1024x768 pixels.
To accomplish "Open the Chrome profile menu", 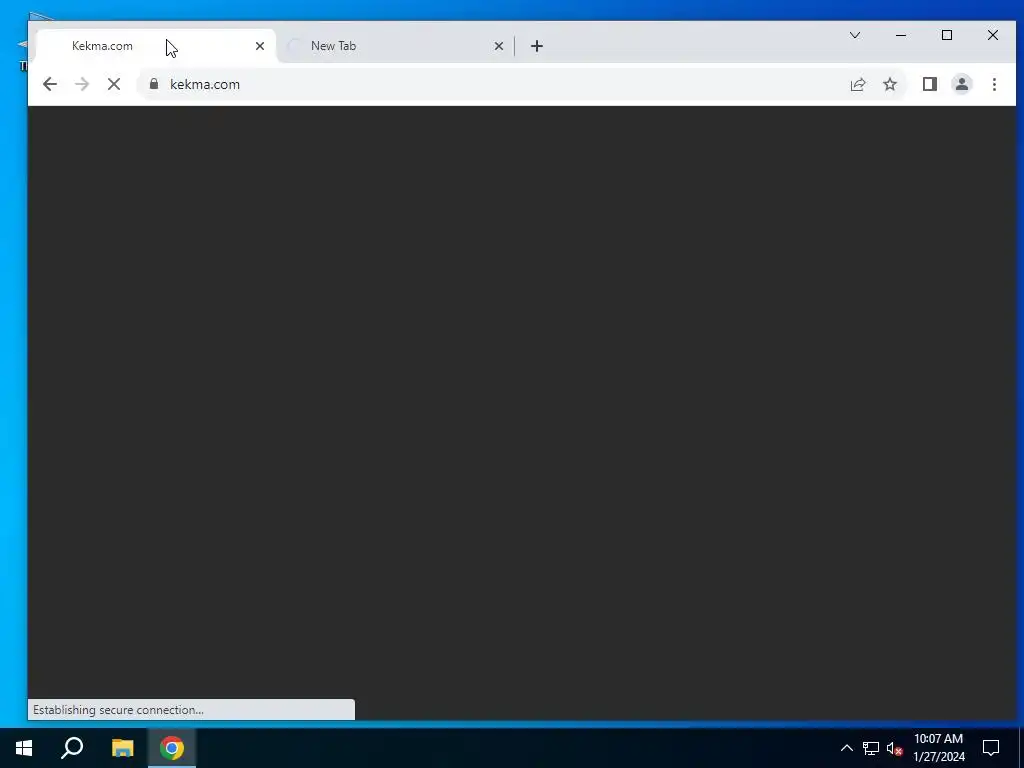I will [962, 84].
